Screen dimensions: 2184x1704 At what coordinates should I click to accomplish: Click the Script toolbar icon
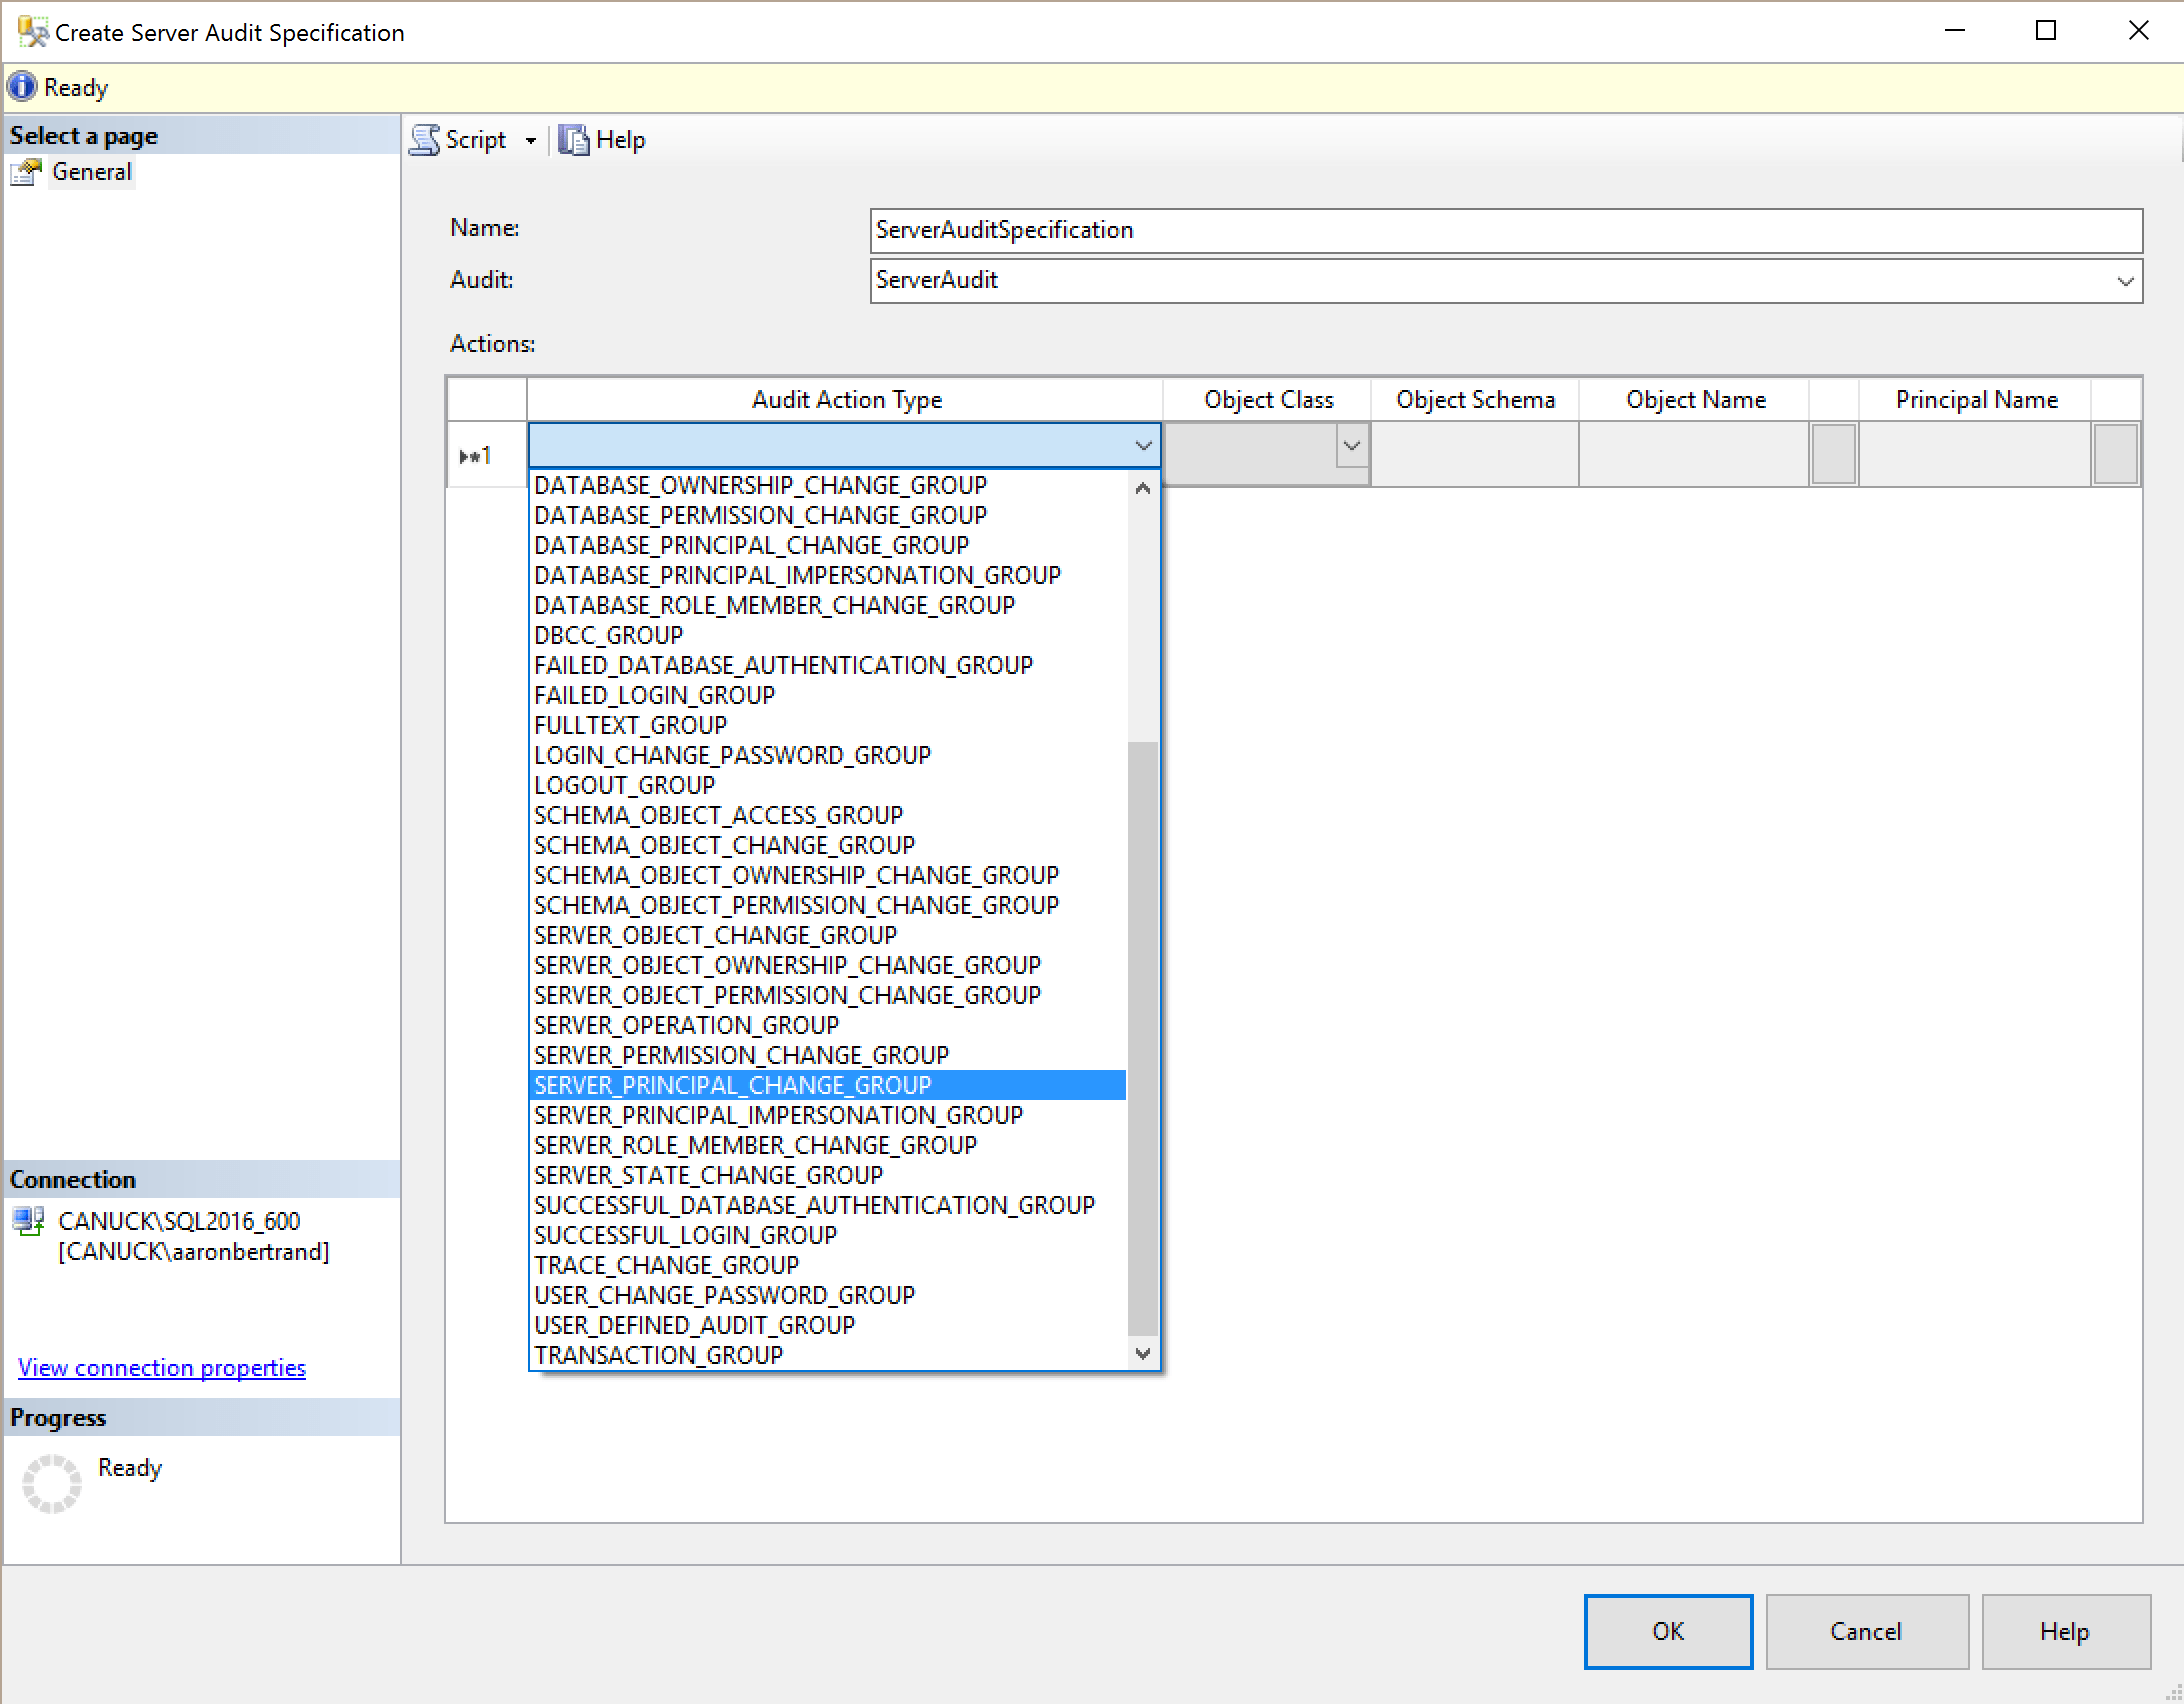[426, 140]
